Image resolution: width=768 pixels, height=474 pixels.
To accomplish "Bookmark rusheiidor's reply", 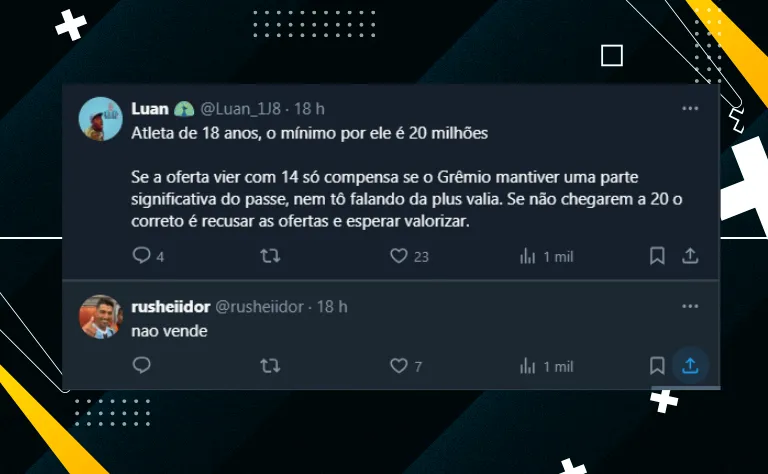I will 657,366.
